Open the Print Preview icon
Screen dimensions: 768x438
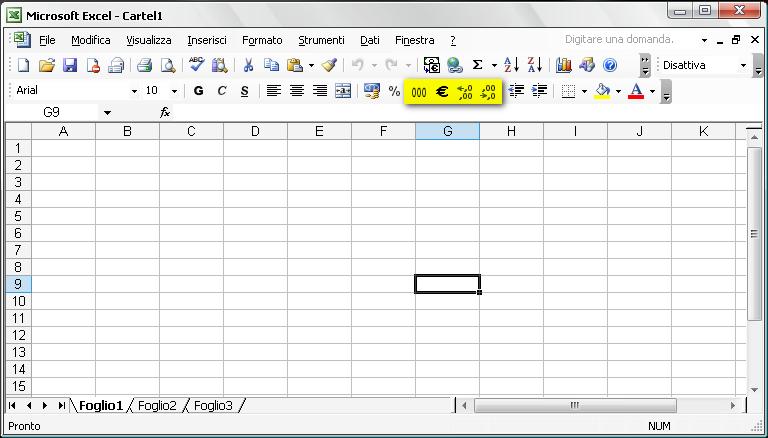point(168,65)
